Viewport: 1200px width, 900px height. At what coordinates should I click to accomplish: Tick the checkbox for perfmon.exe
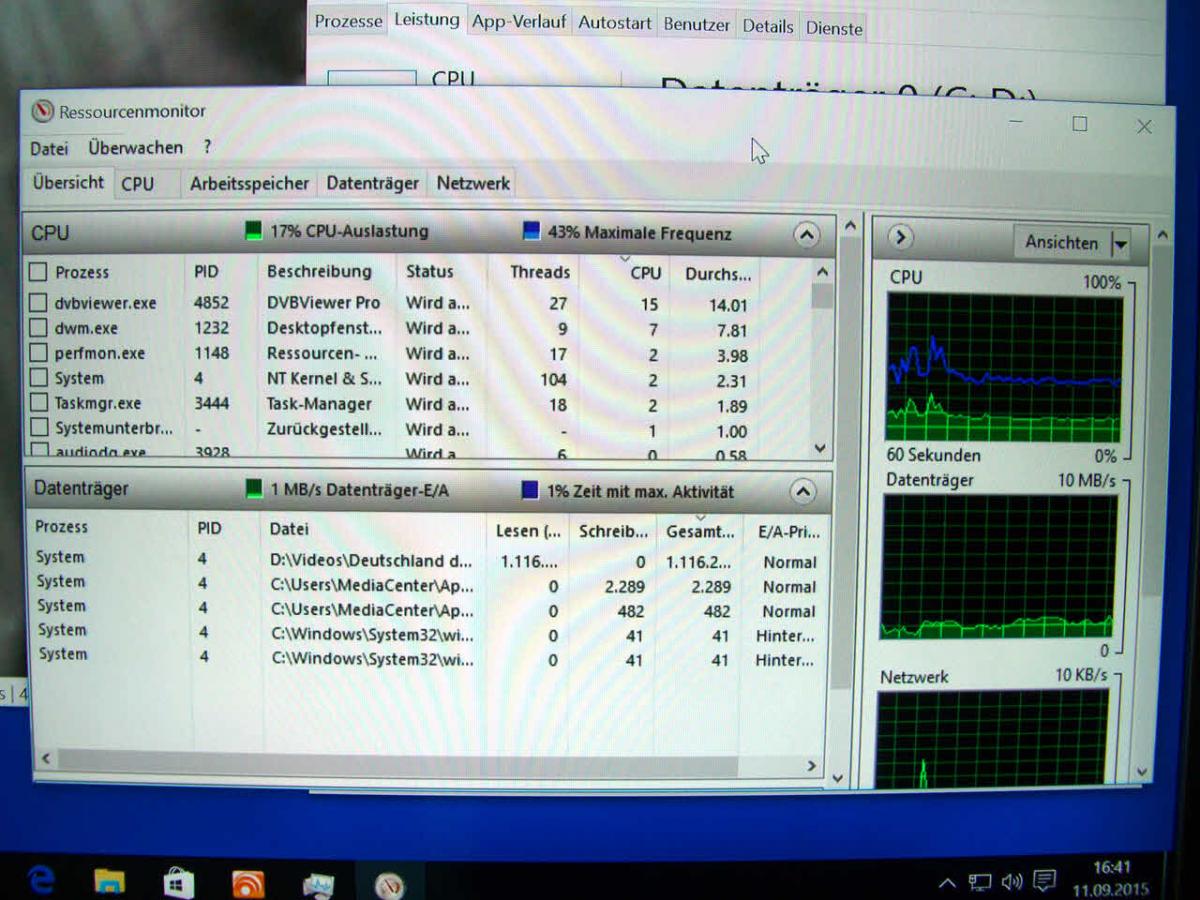38,353
